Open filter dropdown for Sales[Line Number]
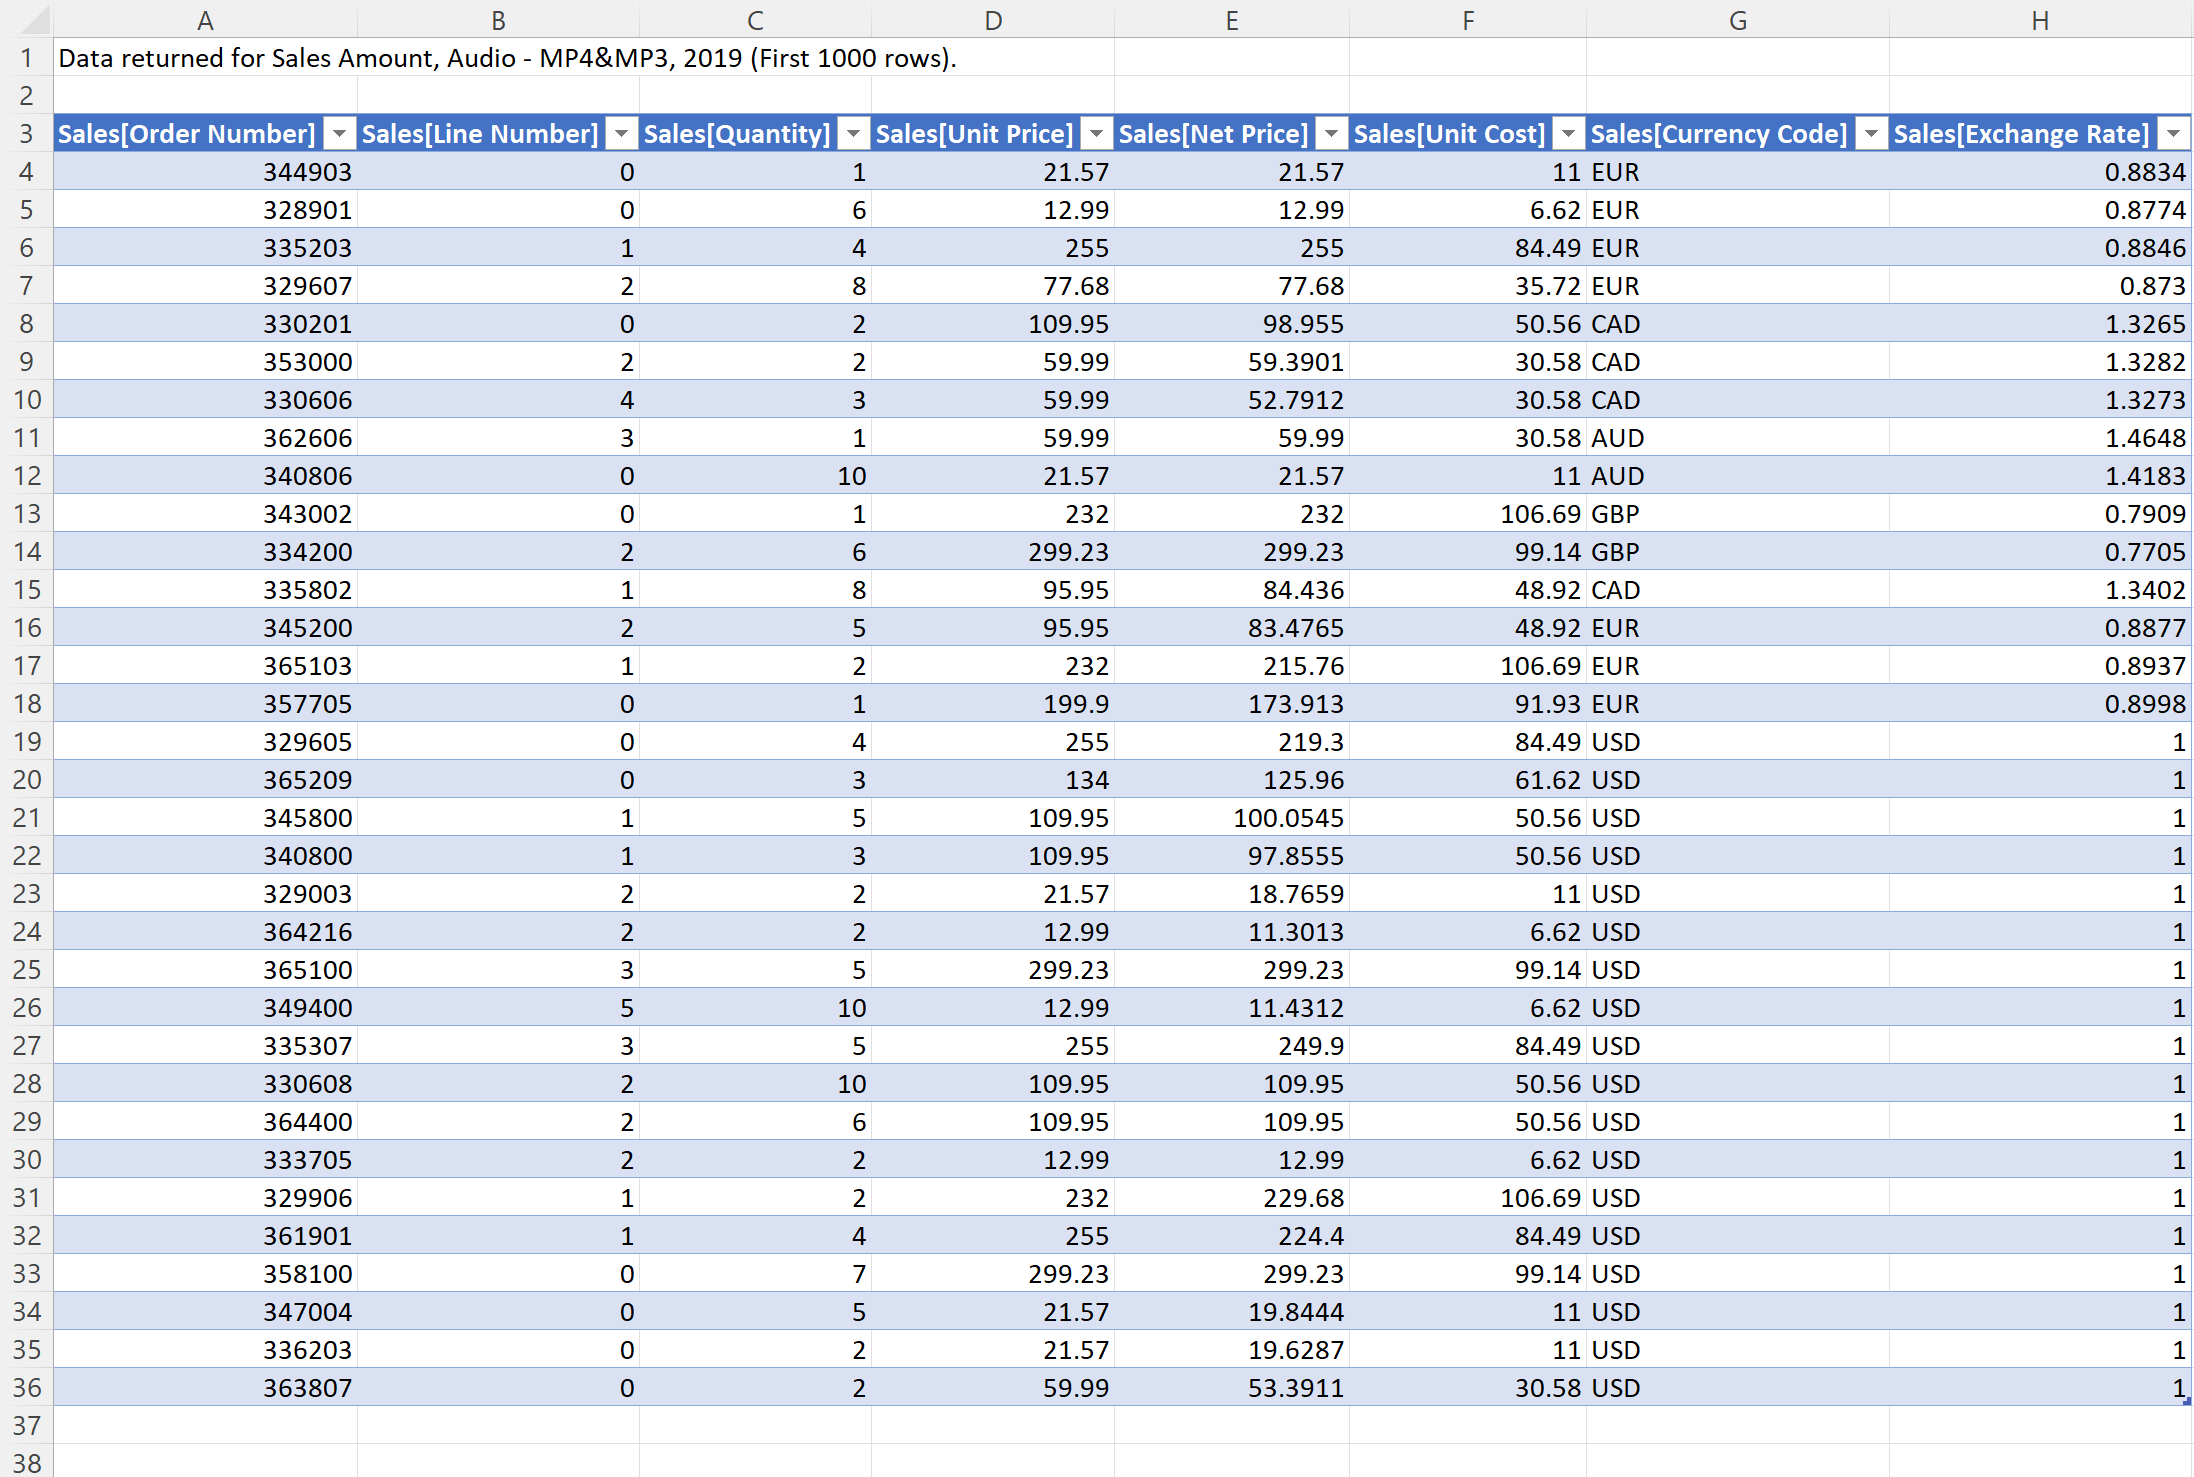2194x1477 pixels. point(622,134)
